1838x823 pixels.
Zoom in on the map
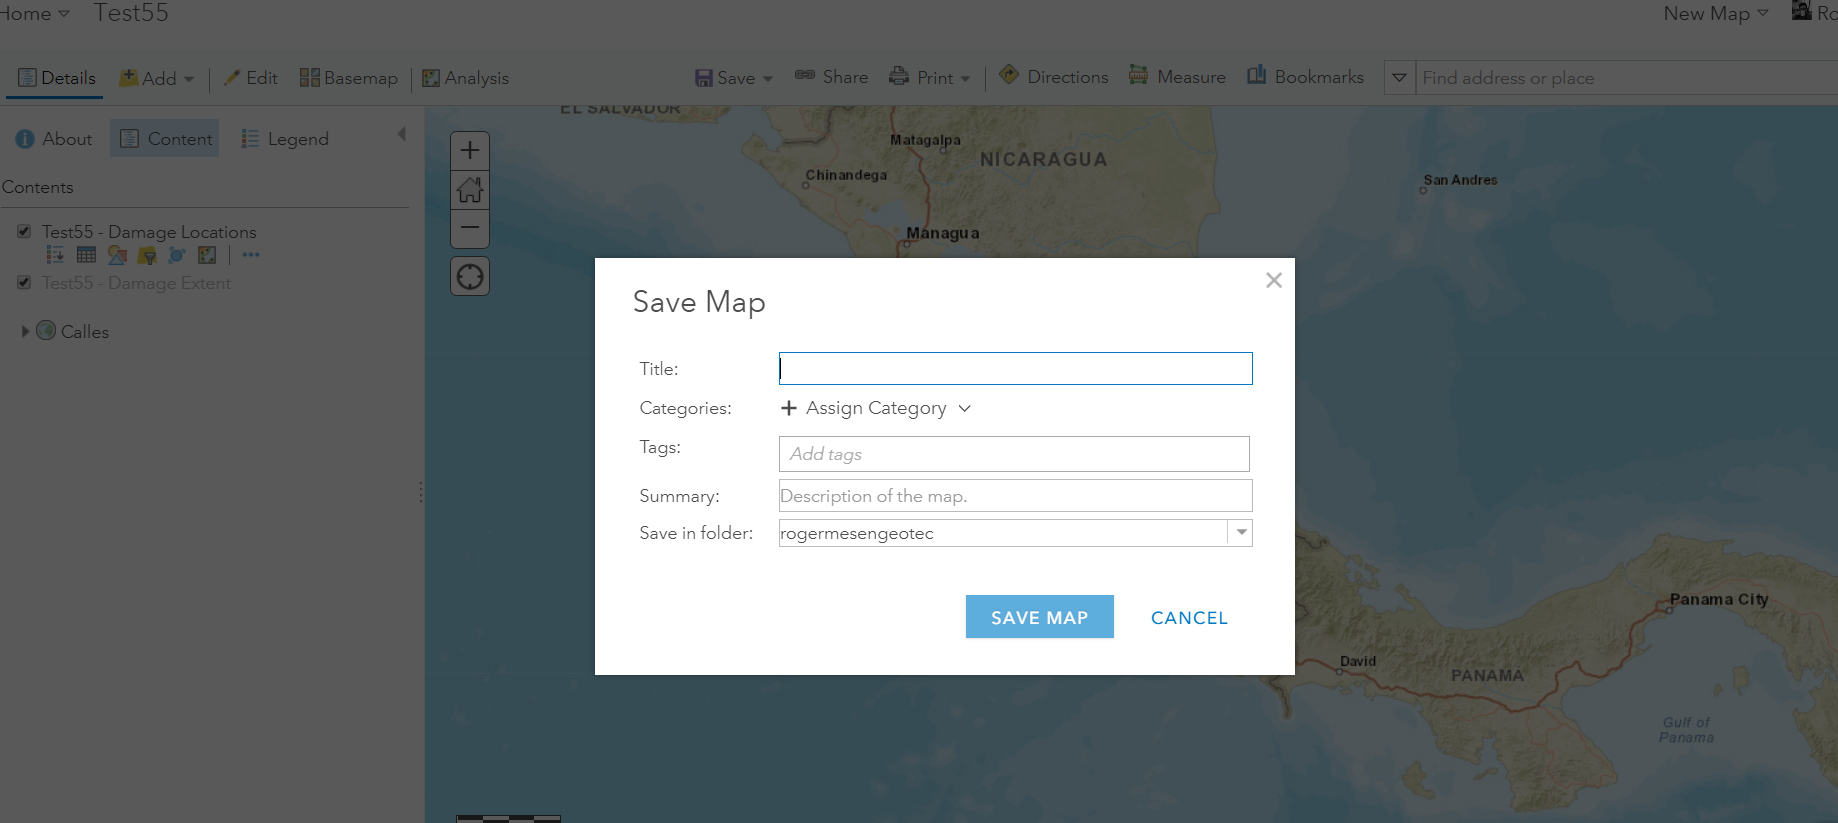pos(470,151)
